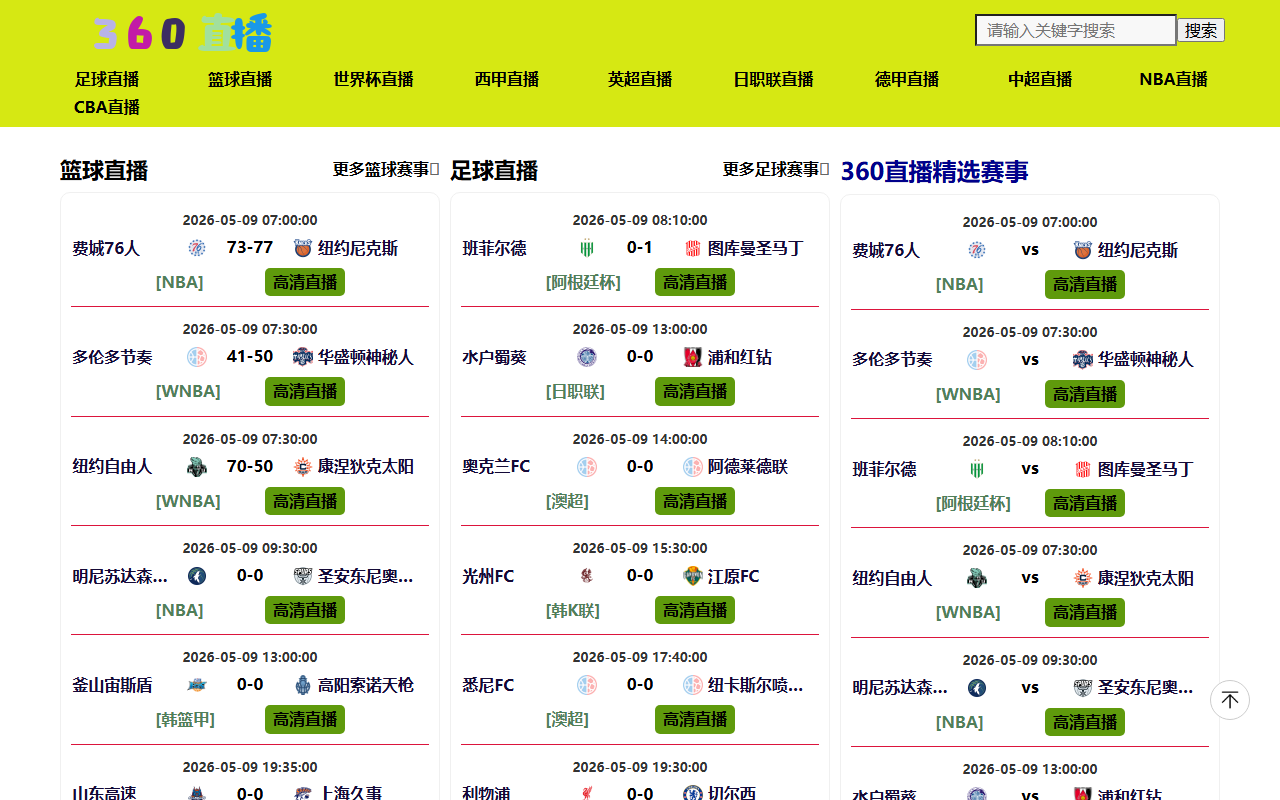Click the 73-77 score in 篮球直播

pos(250,247)
